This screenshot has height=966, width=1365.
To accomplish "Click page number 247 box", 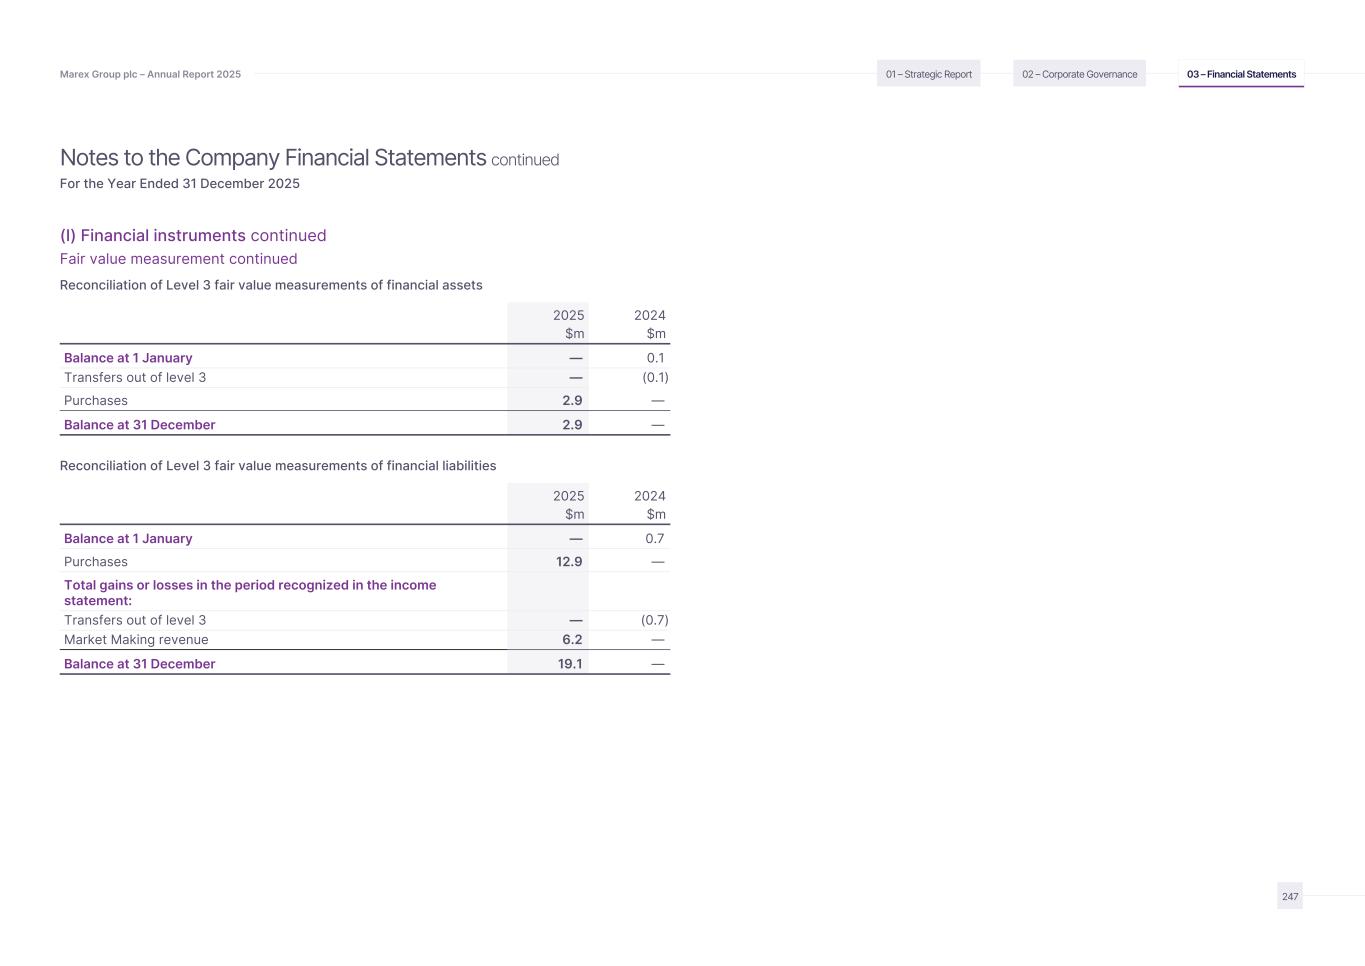I will tap(1290, 896).
